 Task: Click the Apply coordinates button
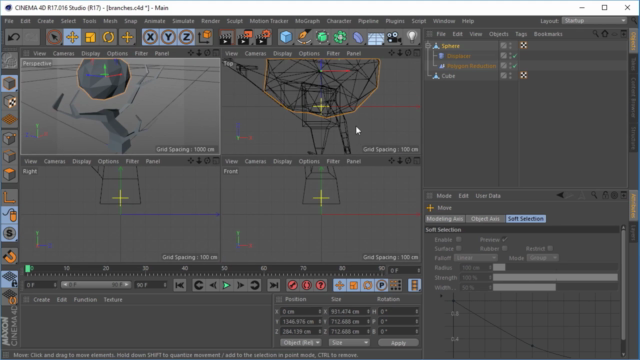398,343
